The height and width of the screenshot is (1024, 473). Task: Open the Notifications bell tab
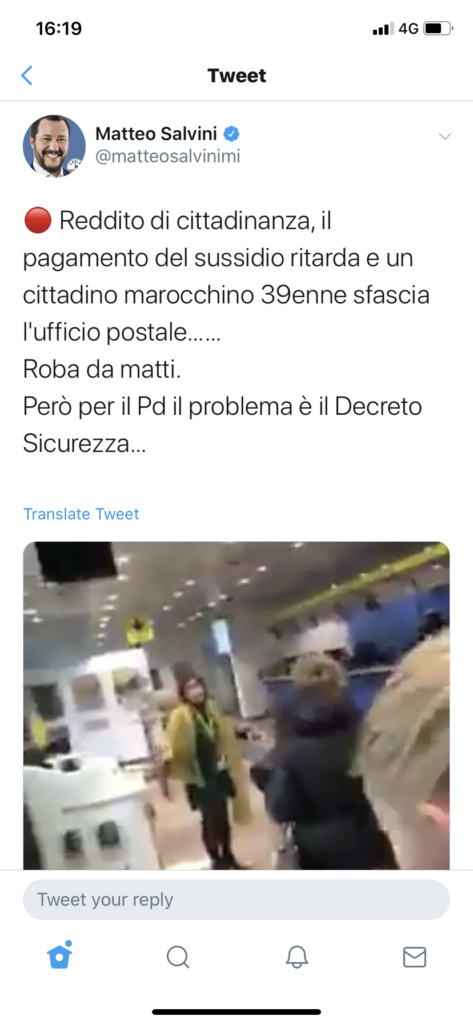[297, 957]
